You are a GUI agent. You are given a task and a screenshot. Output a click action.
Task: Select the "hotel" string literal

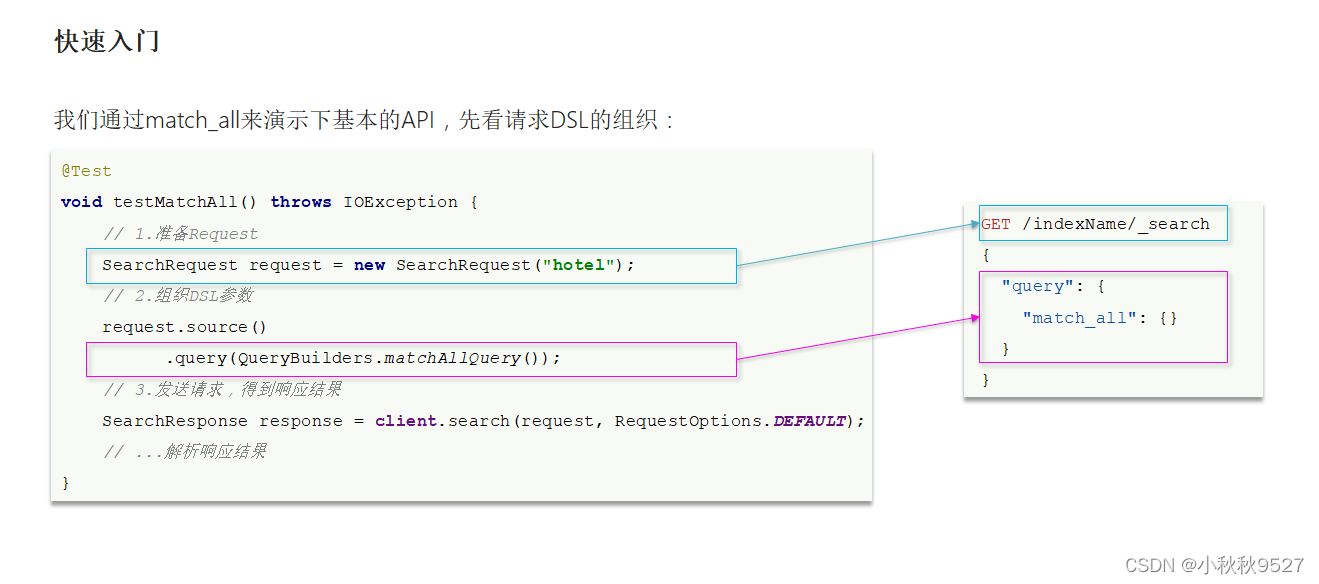click(x=576, y=265)
